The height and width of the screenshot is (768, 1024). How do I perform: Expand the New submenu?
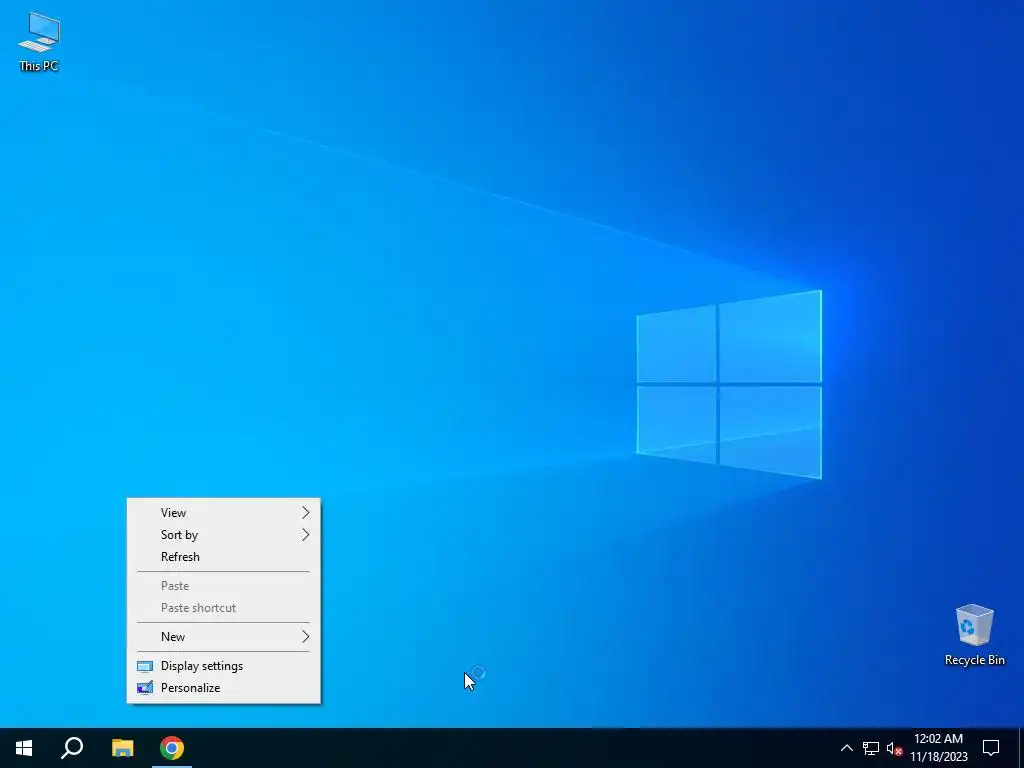(x=223, y=637)
